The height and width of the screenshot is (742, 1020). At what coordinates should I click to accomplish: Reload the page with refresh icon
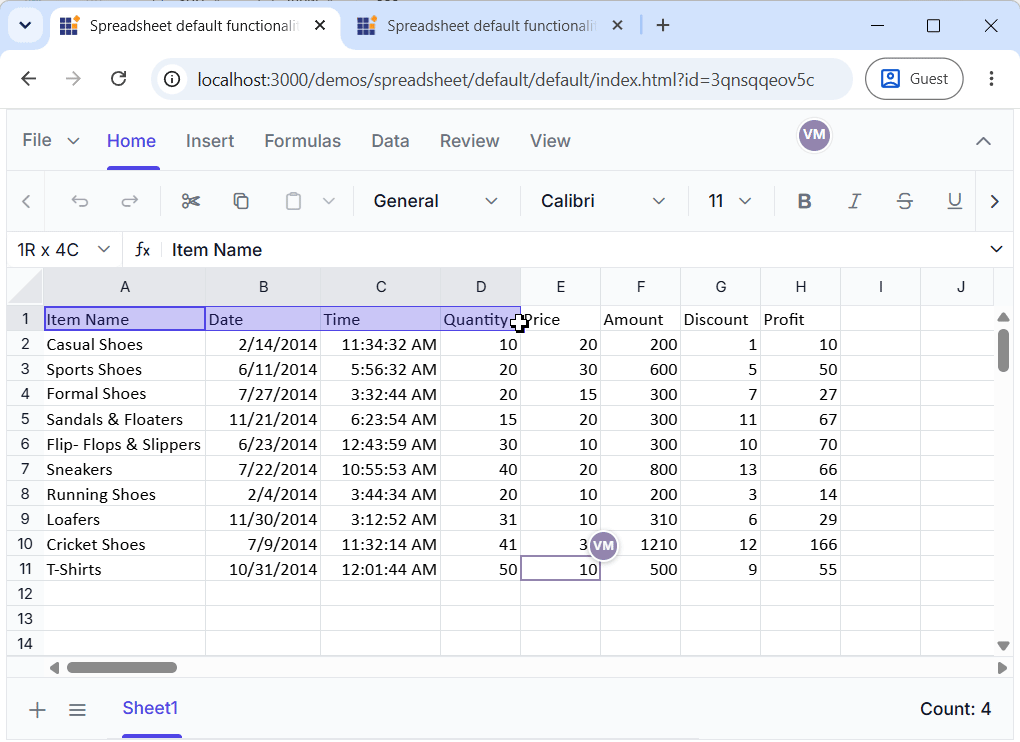coord(118,79)
